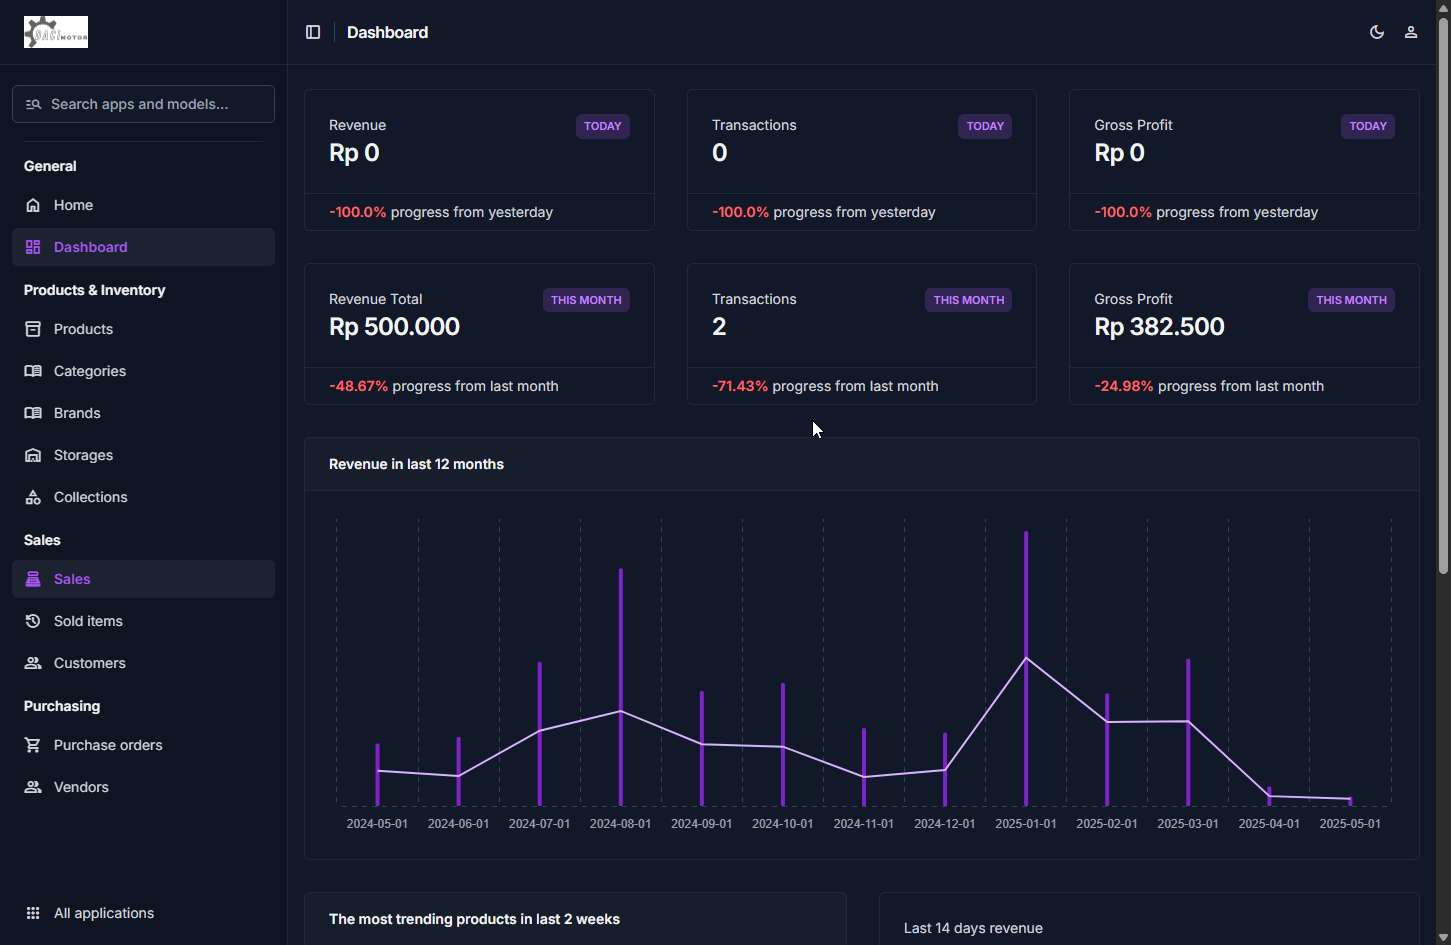Click the Rp 382.500 gross profit value

click(x=1159, y=327)
